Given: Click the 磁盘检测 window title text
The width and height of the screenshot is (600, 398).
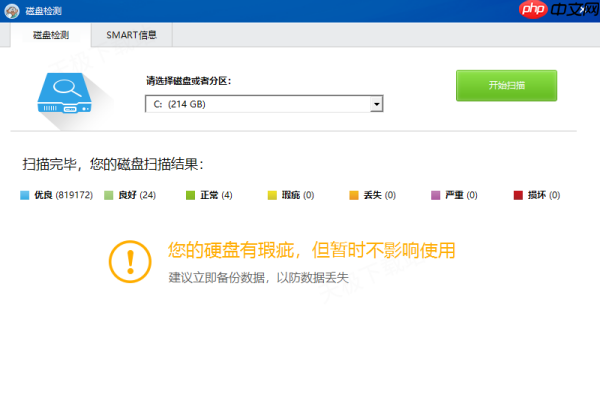Looking at the screenshot, I should (43, 11).
